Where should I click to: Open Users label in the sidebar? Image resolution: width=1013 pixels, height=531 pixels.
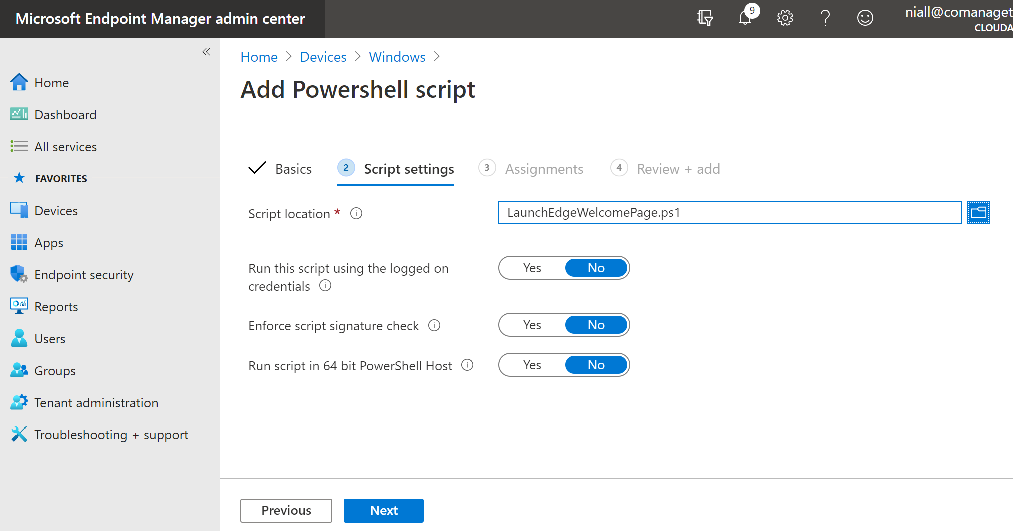[x=50, y=338]
